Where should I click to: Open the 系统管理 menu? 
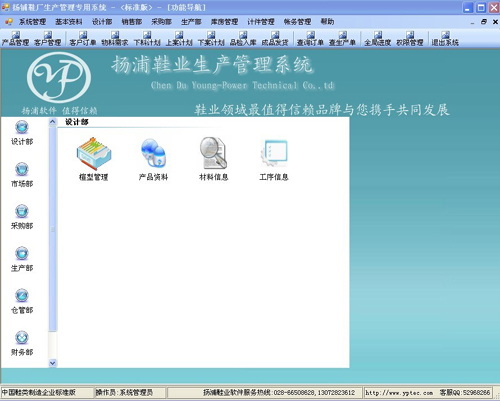32,22
